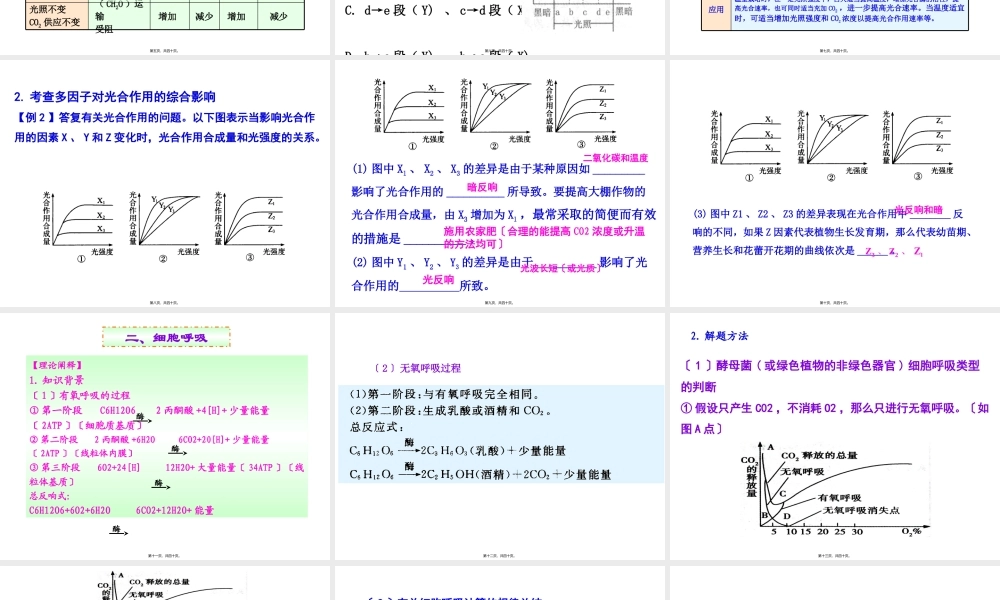Click the ② Y-curve light intensity graph
Image resolution: width=1000 pixels, height=600 pixels.
pos(165,220)
